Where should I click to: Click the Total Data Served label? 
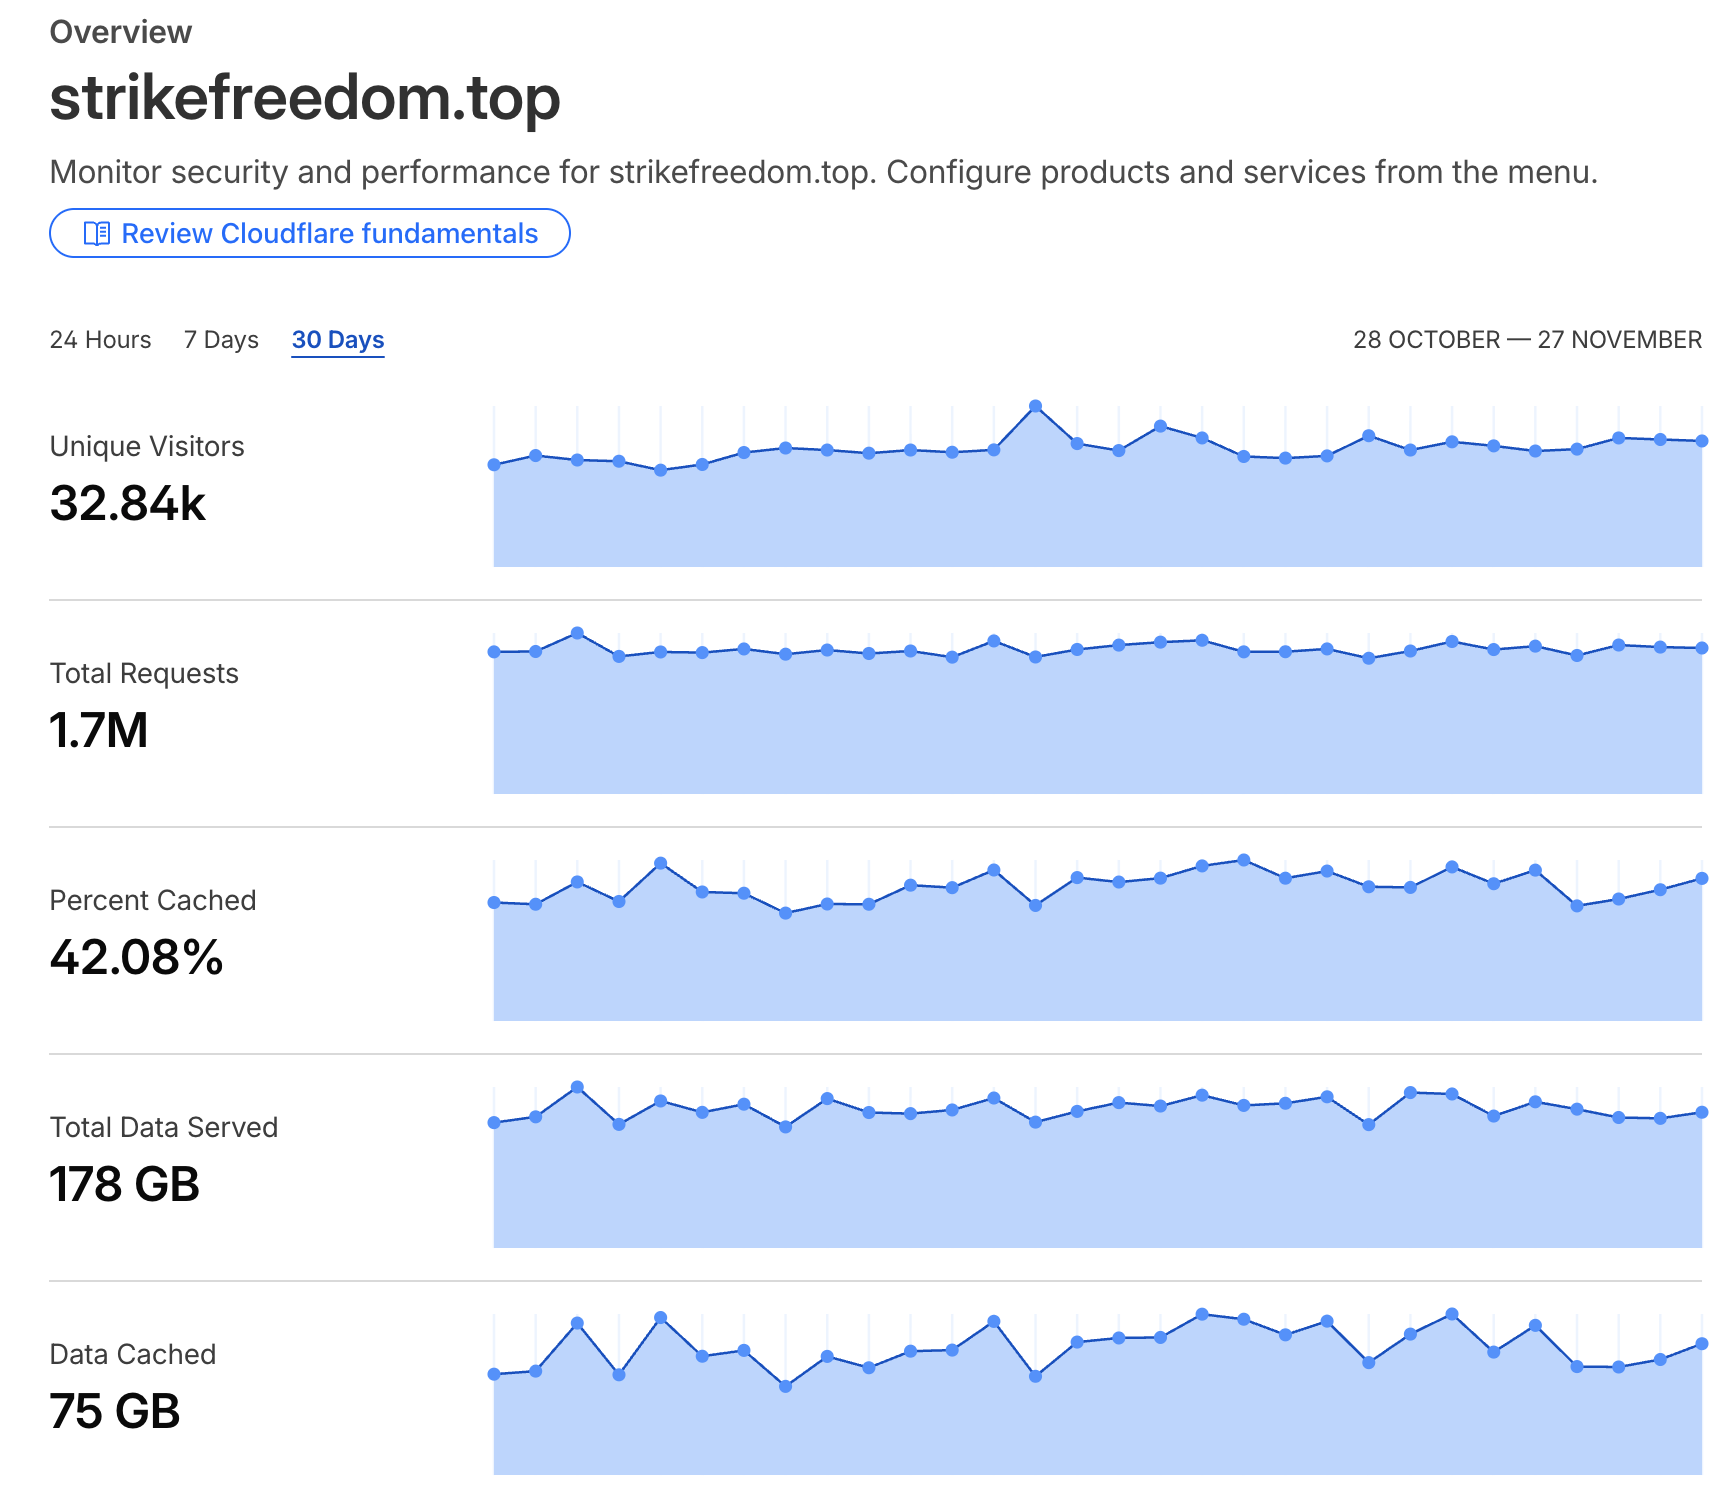[164, 1127]
